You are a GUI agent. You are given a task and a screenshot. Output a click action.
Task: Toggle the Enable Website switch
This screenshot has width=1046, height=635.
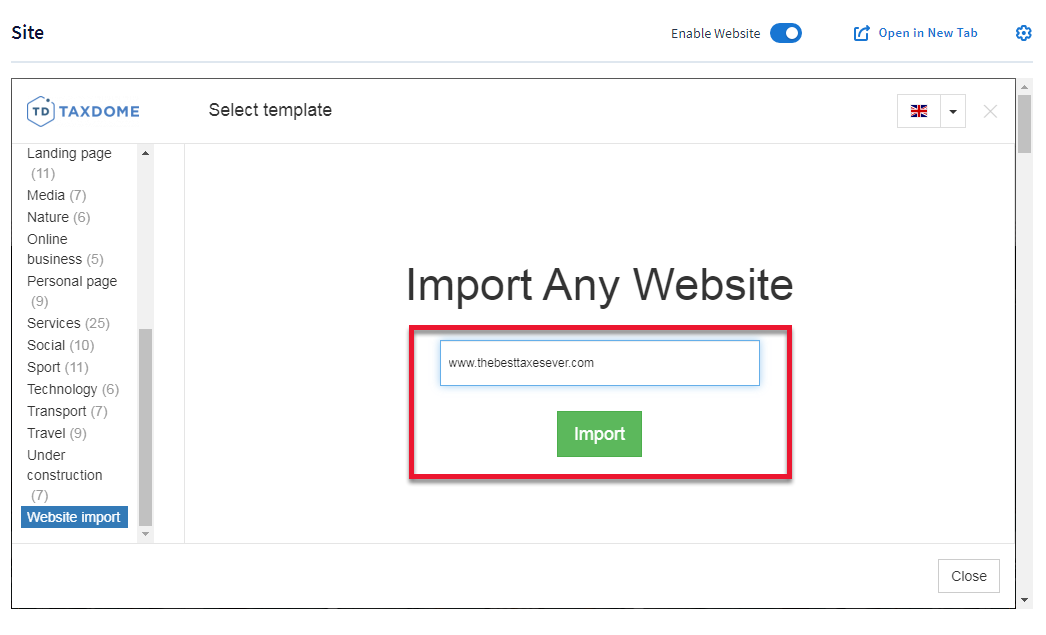tap(786, 33)
